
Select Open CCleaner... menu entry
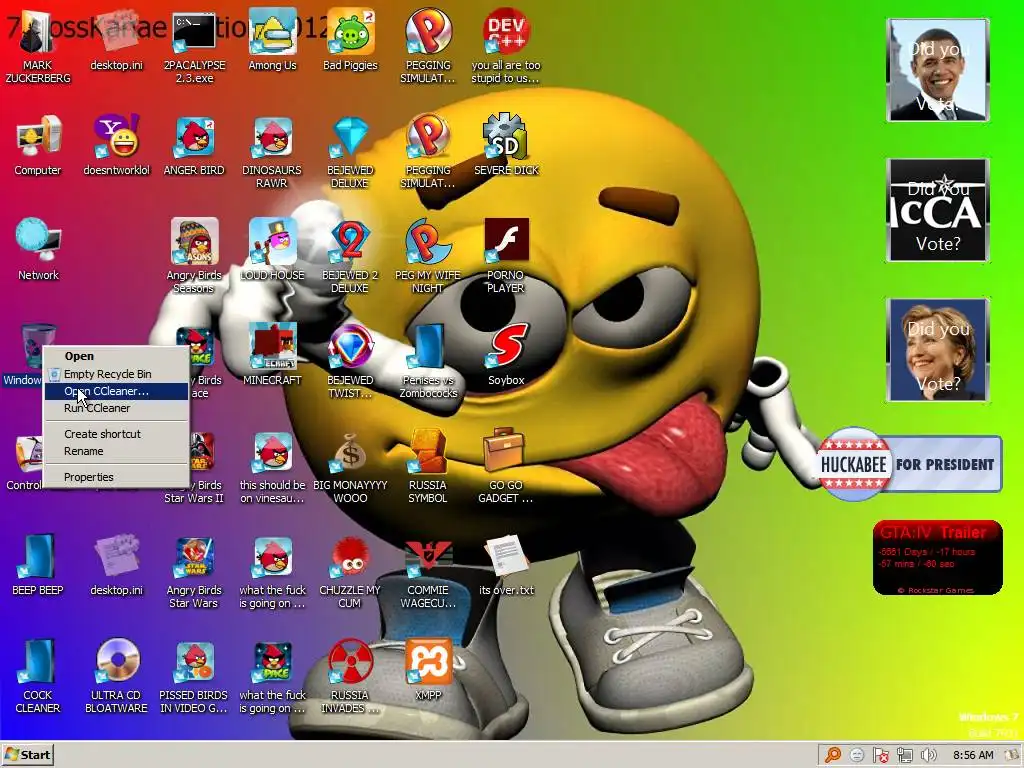(116, 391)
